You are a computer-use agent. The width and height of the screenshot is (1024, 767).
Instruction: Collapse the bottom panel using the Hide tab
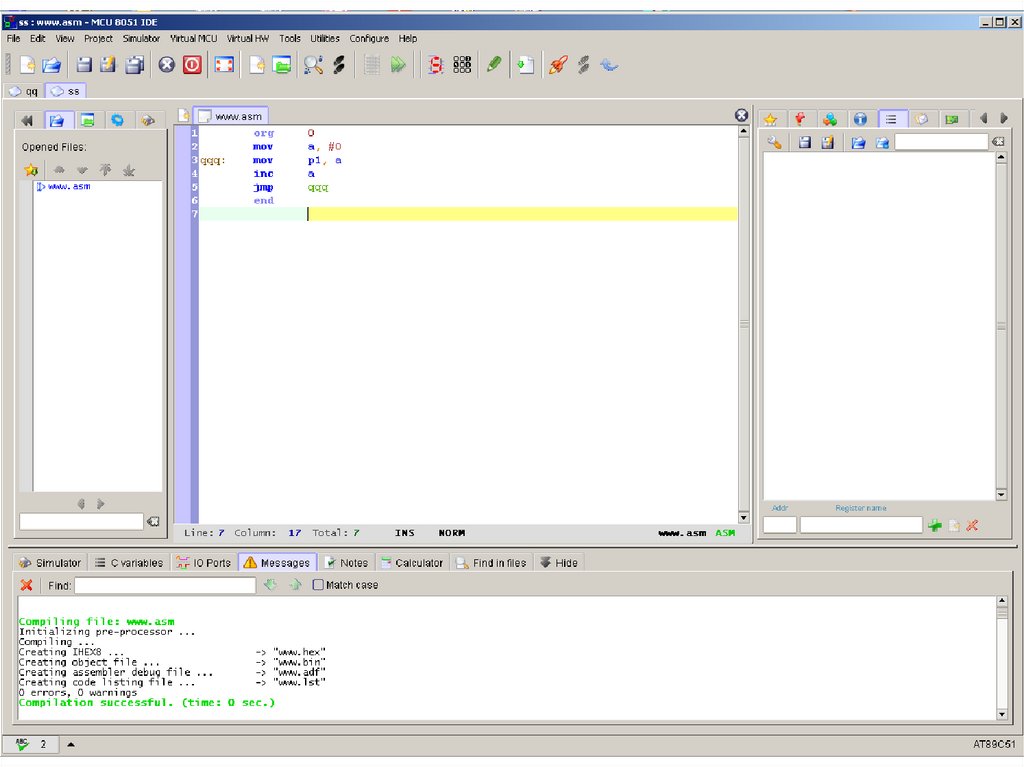558,563
